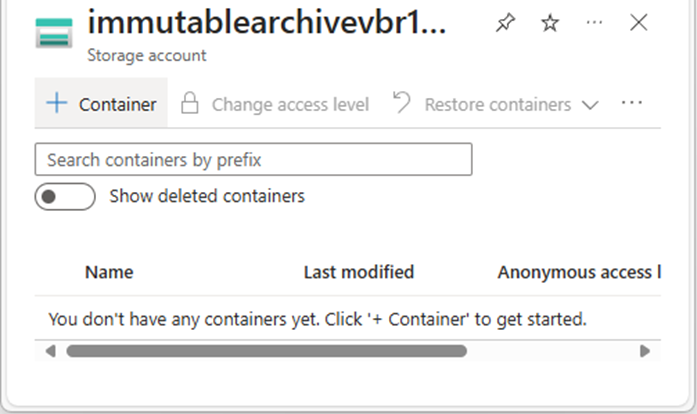Click the plus icon to add container
The width and height of the screenshot is (697, 414).
pos(57,103)
